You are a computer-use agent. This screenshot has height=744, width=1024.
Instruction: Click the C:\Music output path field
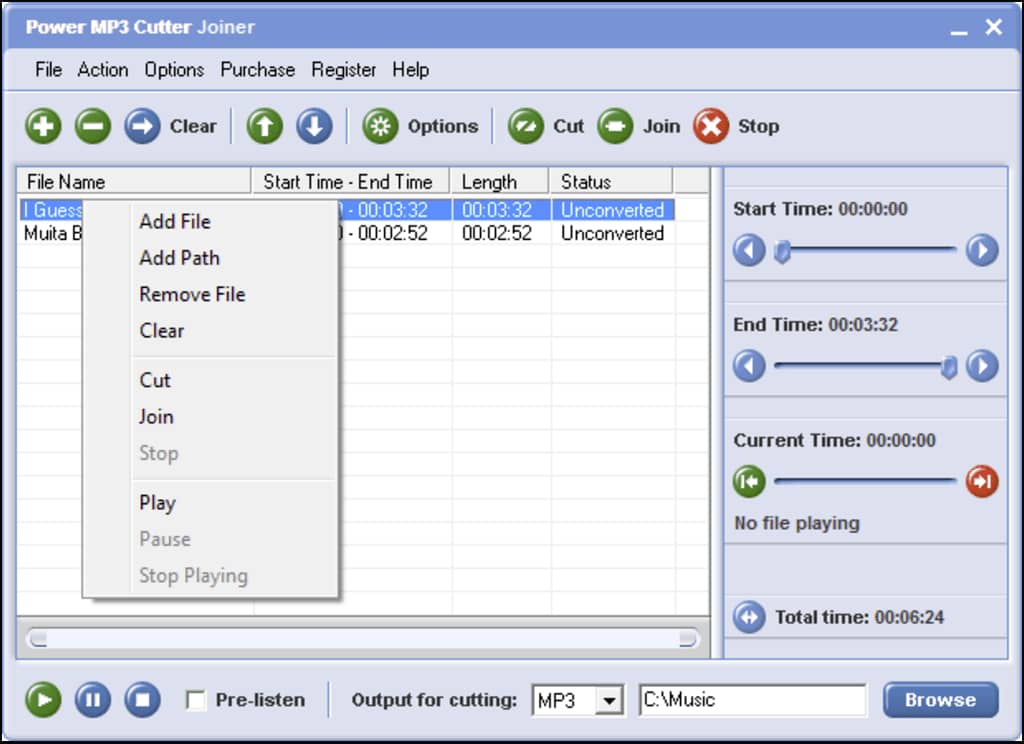tap(752, 701)
